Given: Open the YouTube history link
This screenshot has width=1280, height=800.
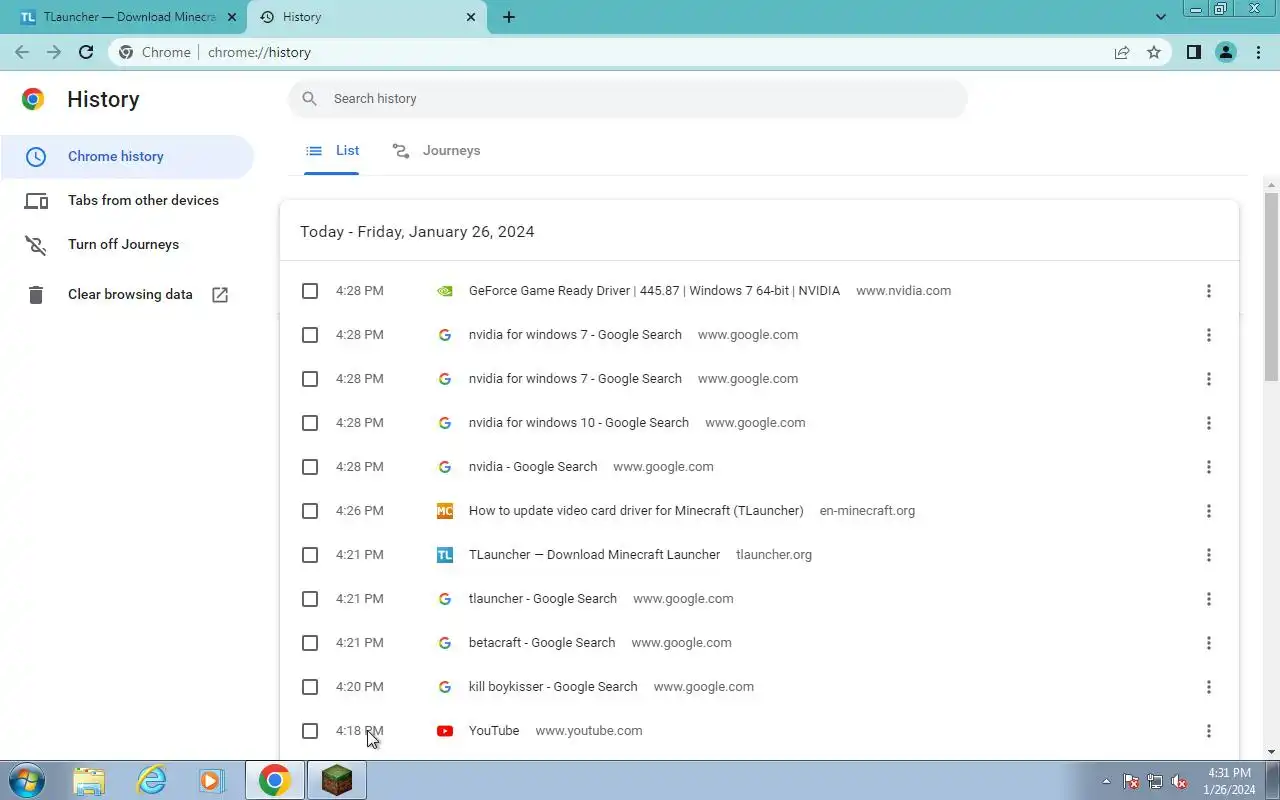Looking at the screenshot, I should 494,731.
